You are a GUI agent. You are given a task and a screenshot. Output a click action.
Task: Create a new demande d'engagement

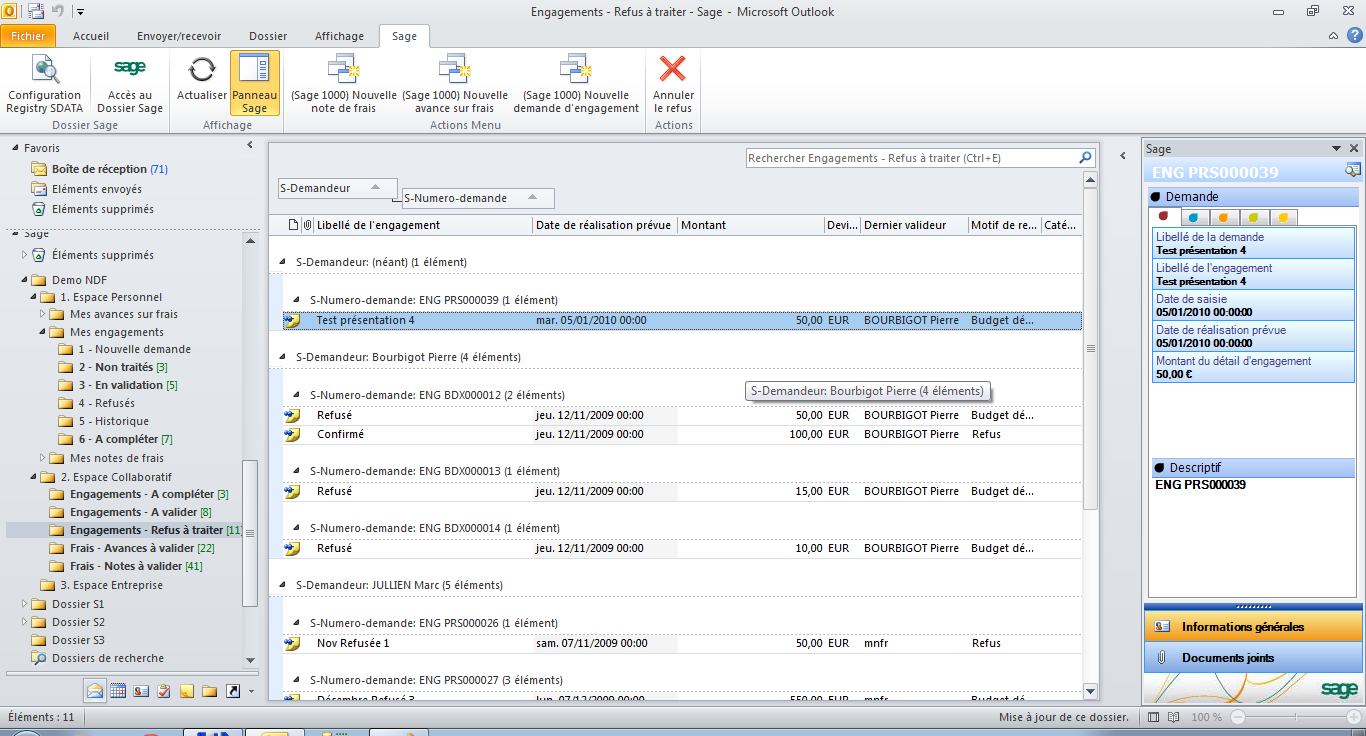pyautogui.click(x=576, y=85)
